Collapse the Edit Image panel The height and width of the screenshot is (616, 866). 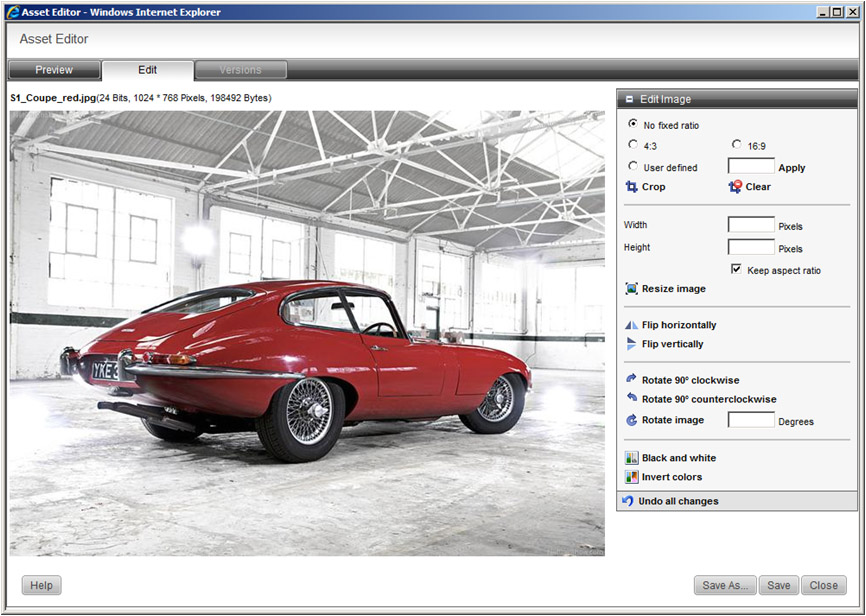click(x=629, y=99)
